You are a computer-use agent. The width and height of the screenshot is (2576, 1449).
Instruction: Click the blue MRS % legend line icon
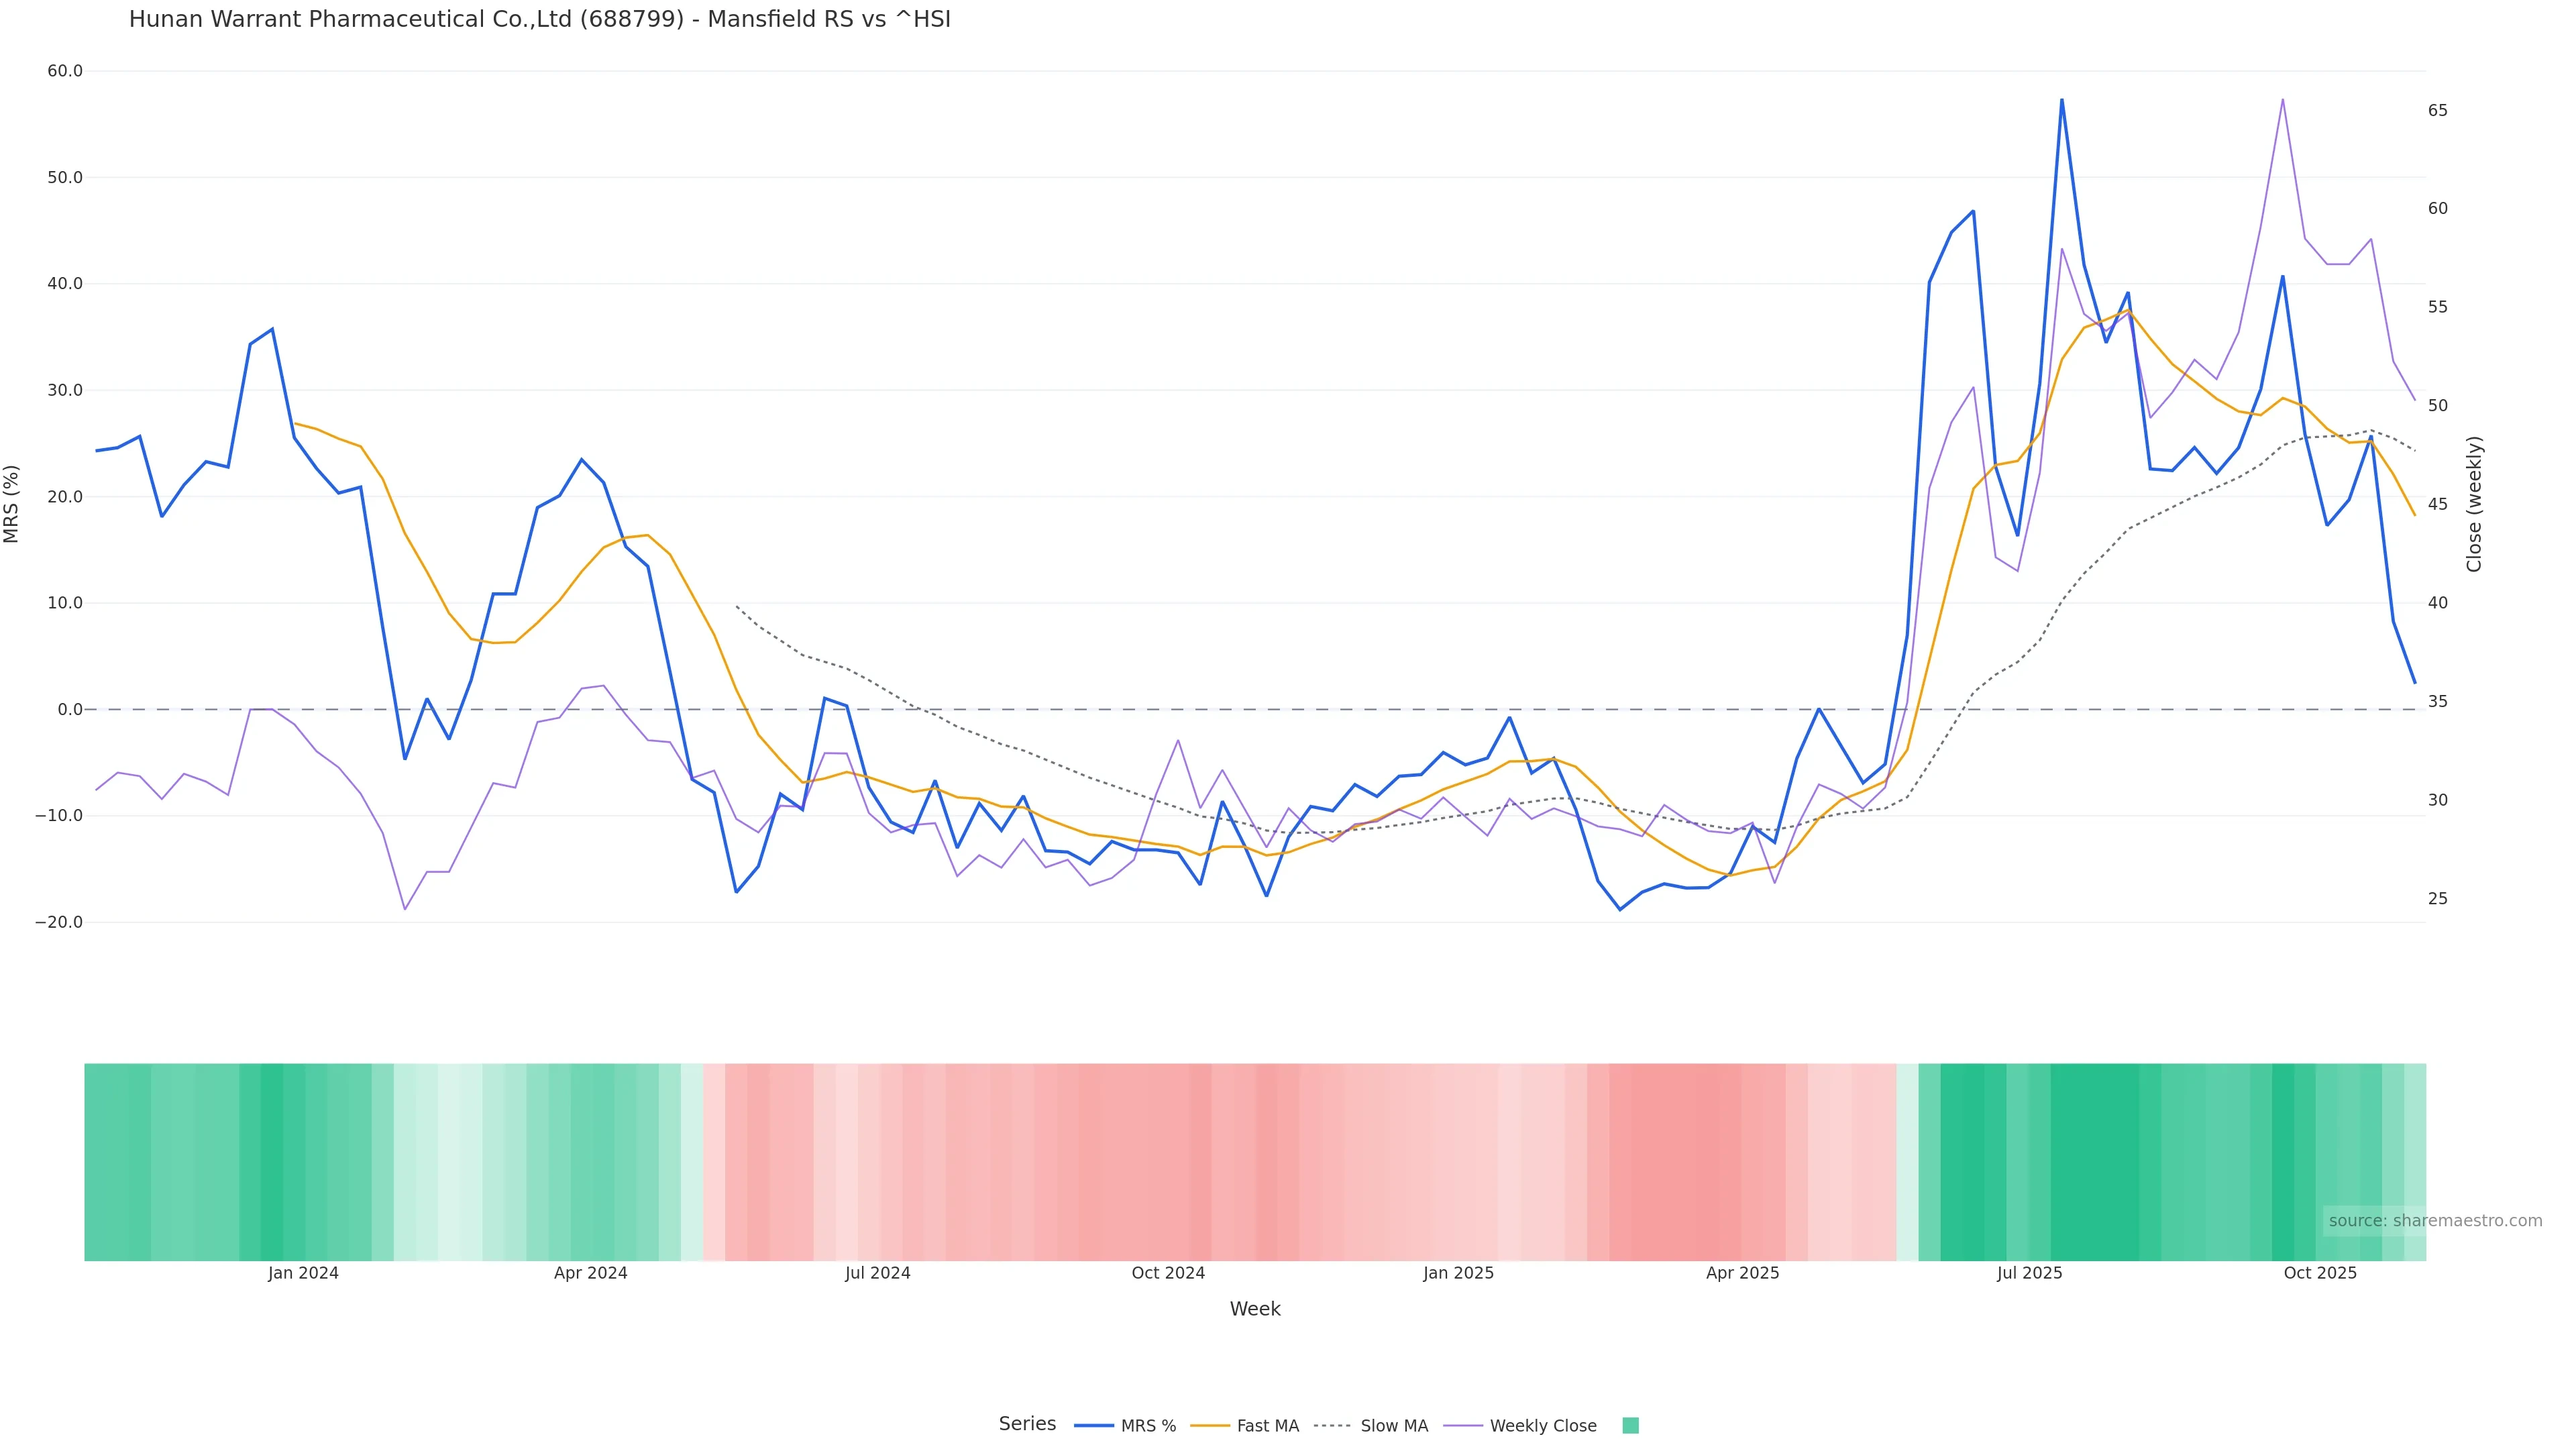1094,1426
